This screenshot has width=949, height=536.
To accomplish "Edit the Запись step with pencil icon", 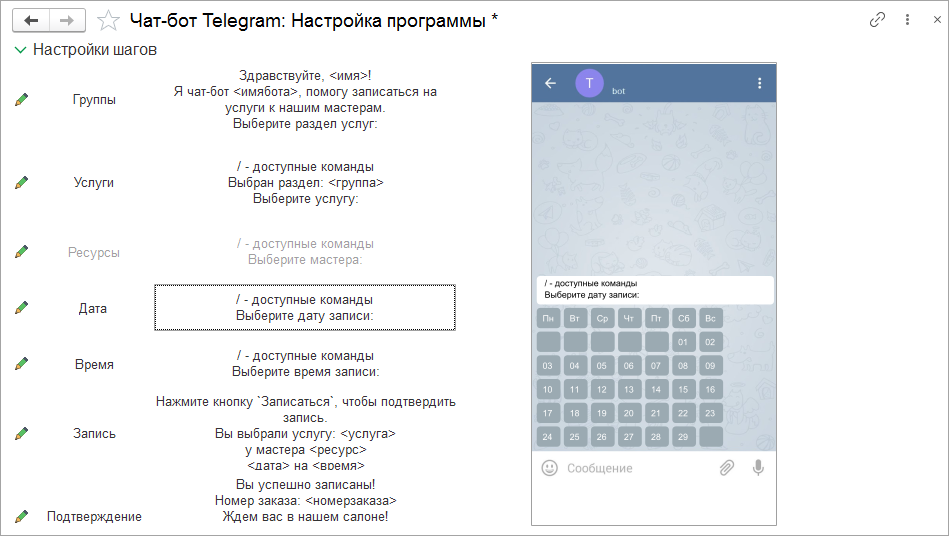I will pos(21,434).
